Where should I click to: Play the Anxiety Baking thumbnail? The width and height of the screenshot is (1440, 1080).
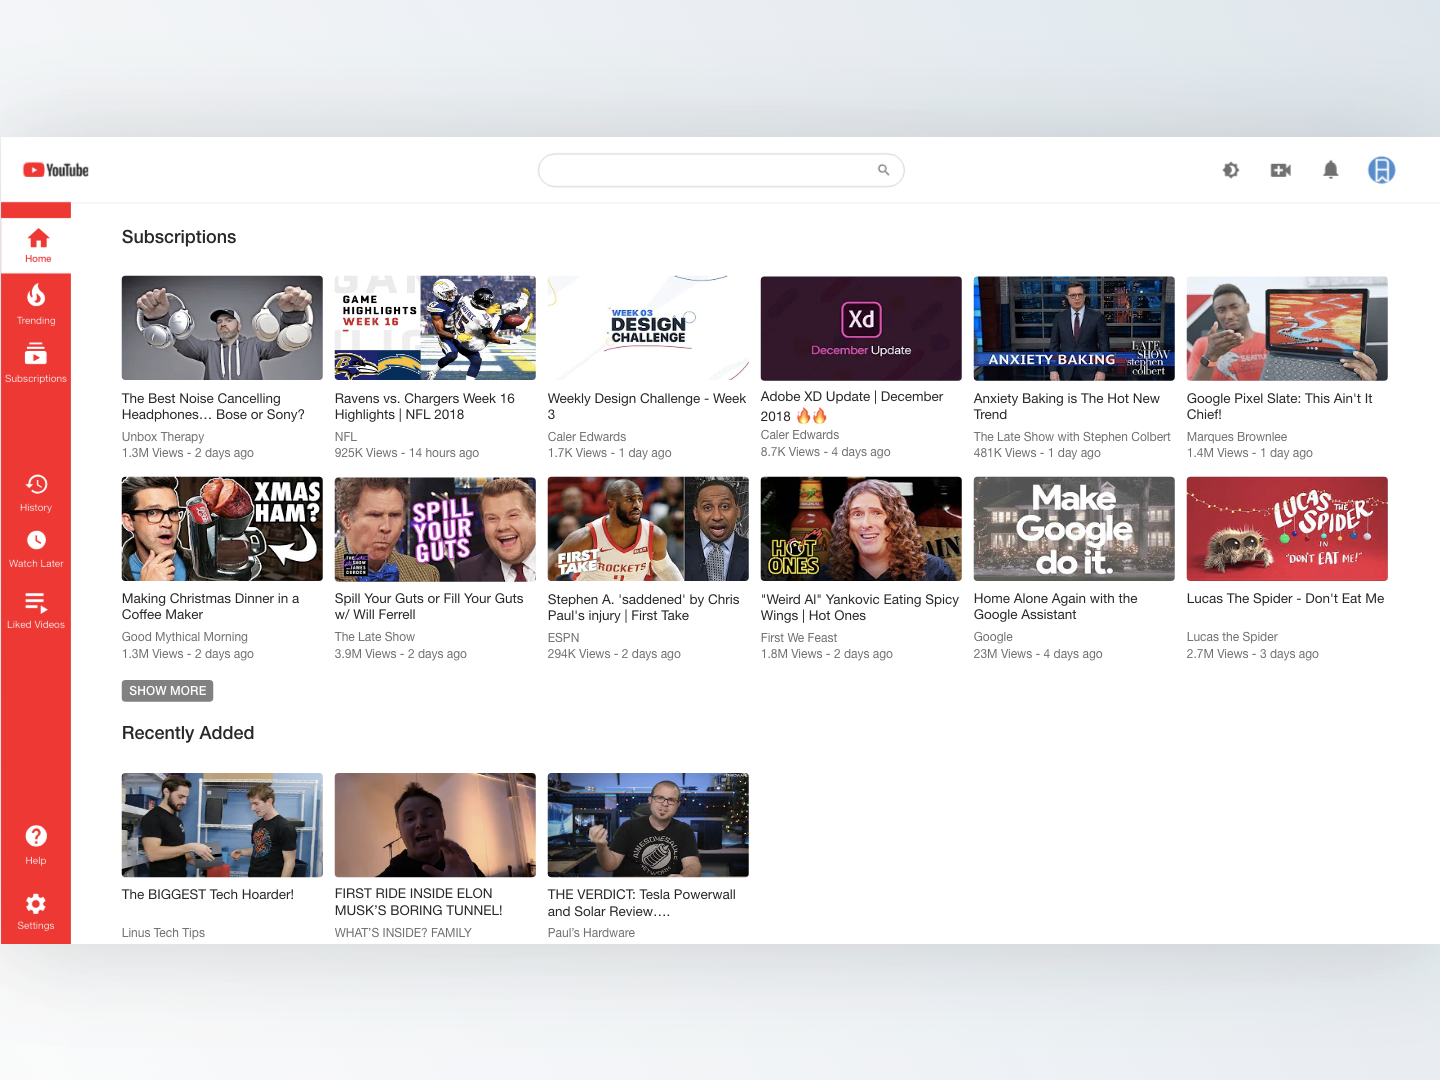click(1074, 328)
